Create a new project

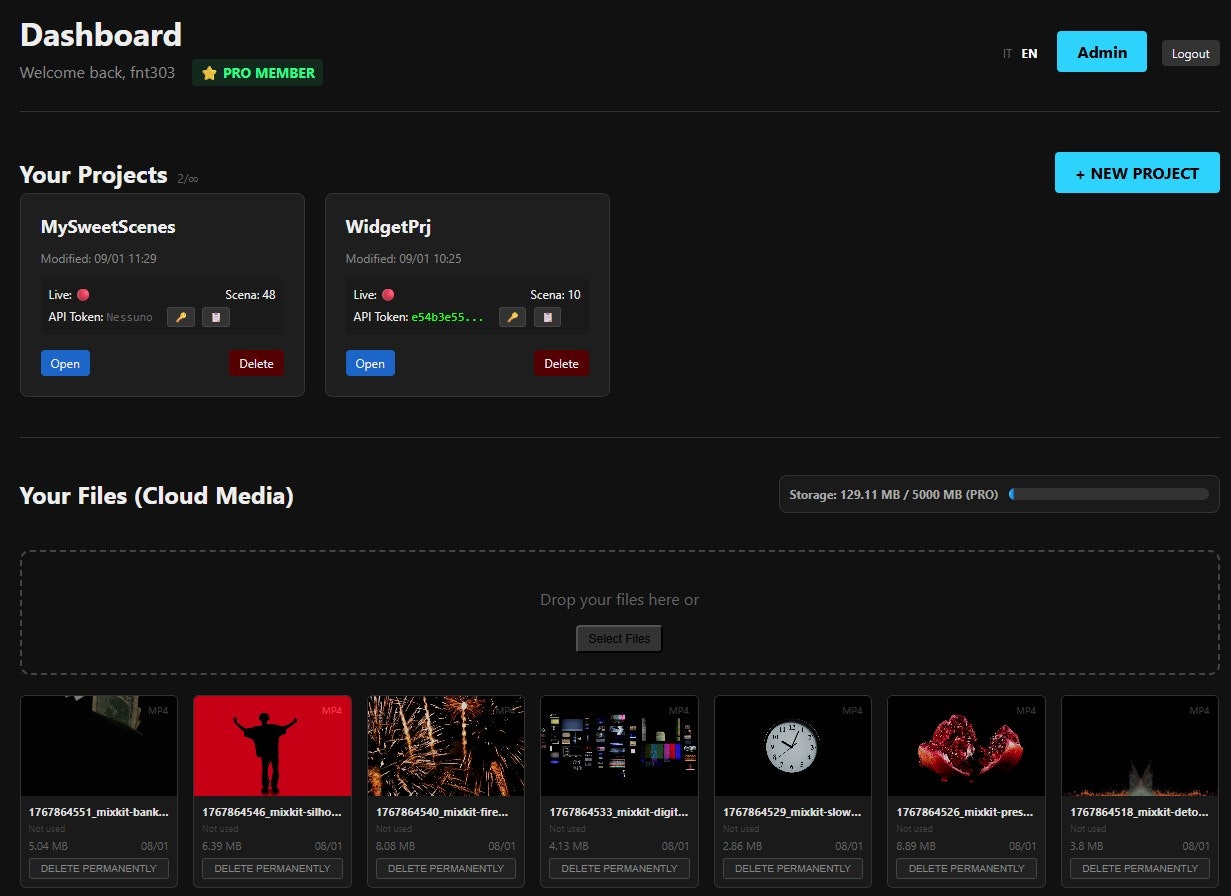(1136, 172)
